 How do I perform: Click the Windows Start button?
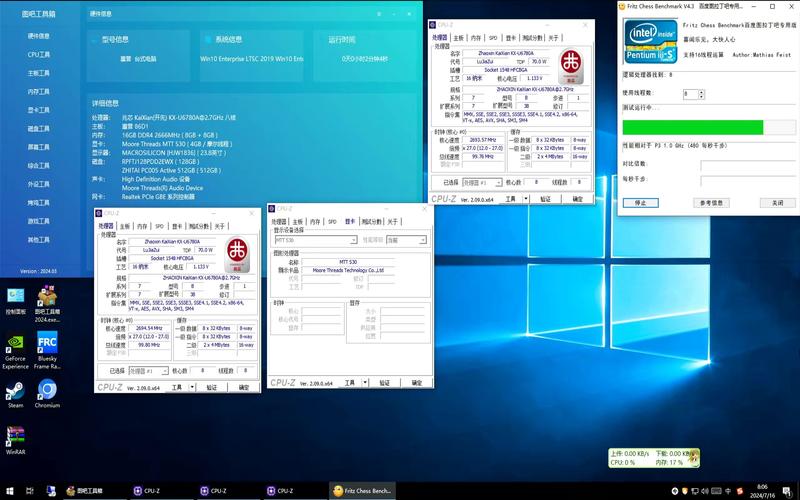[8, 491]
